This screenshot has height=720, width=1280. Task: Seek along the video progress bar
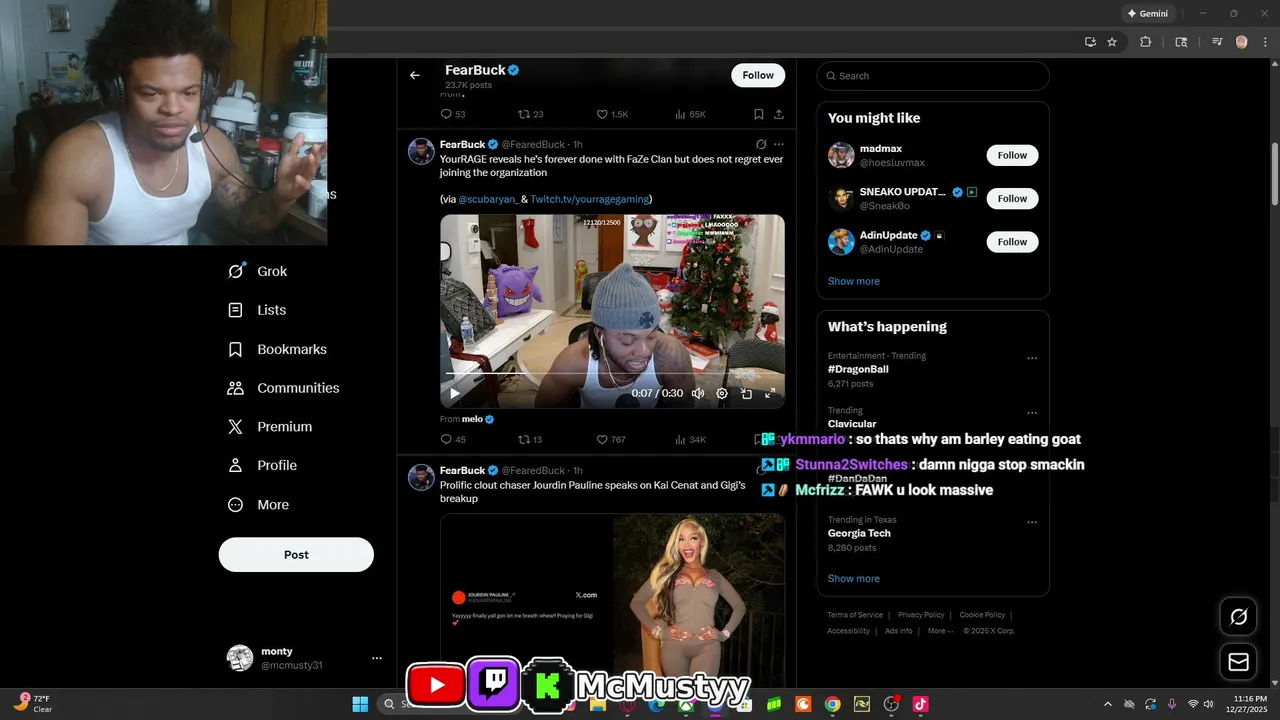click(x=612, y=374)
